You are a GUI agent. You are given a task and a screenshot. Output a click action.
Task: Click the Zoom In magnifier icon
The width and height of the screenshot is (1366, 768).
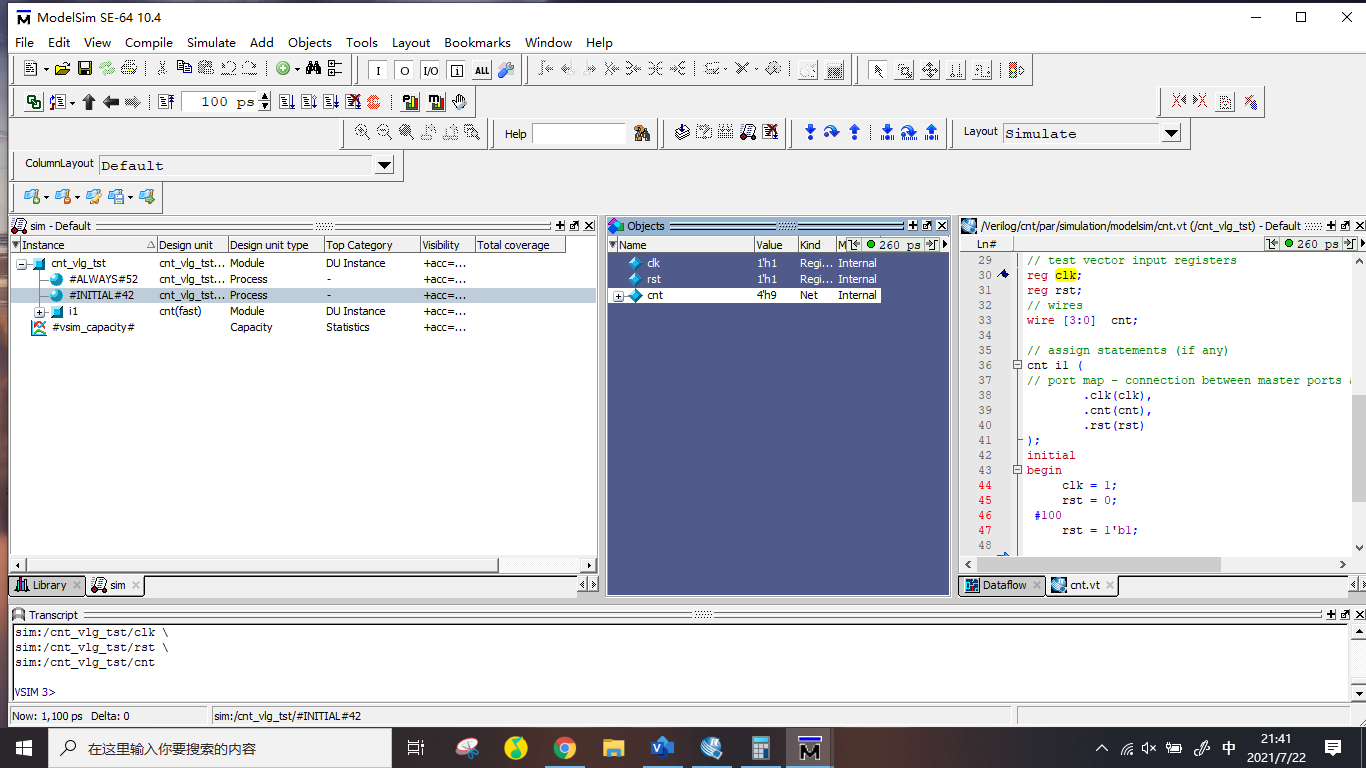coord(362,133)
